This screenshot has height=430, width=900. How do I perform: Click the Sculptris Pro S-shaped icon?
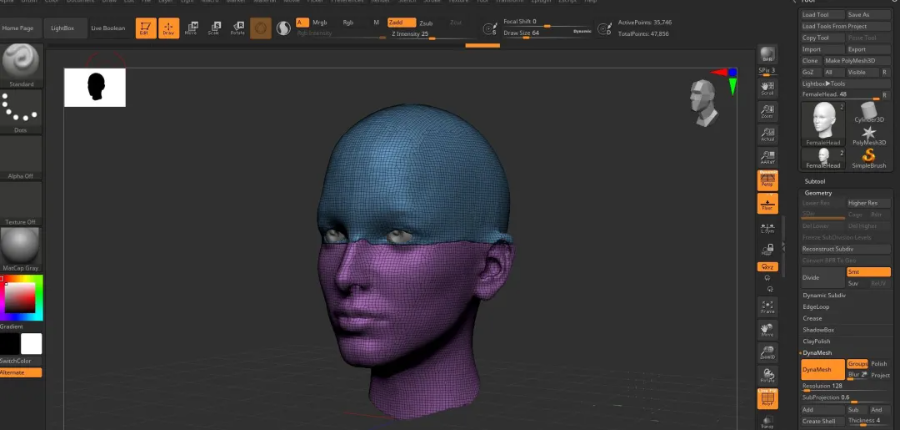tap(283, 28)
